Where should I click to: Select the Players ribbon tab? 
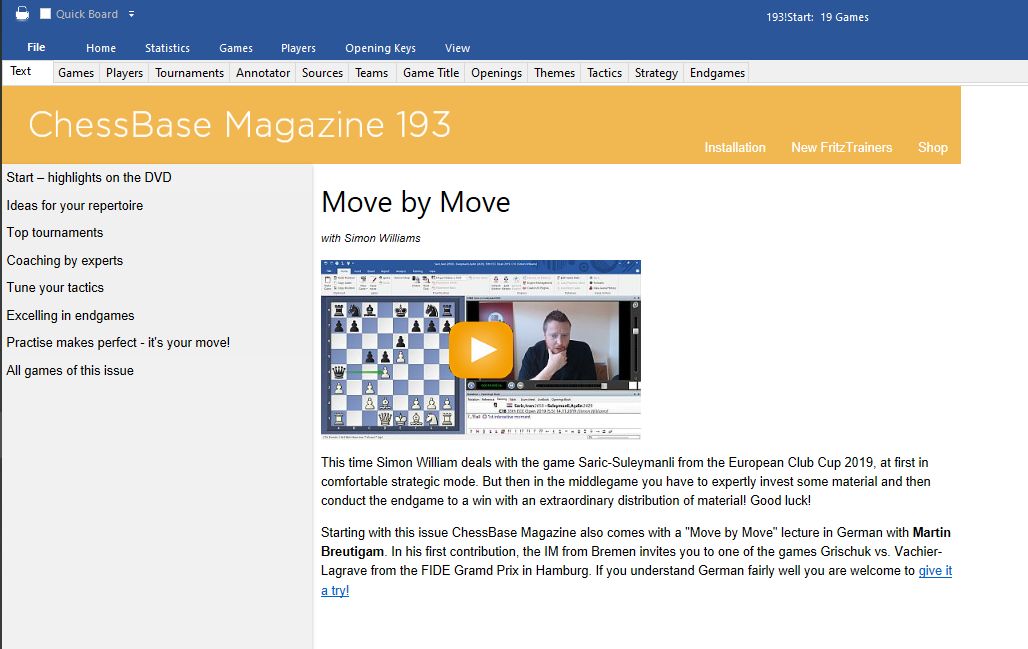[298, 48]
